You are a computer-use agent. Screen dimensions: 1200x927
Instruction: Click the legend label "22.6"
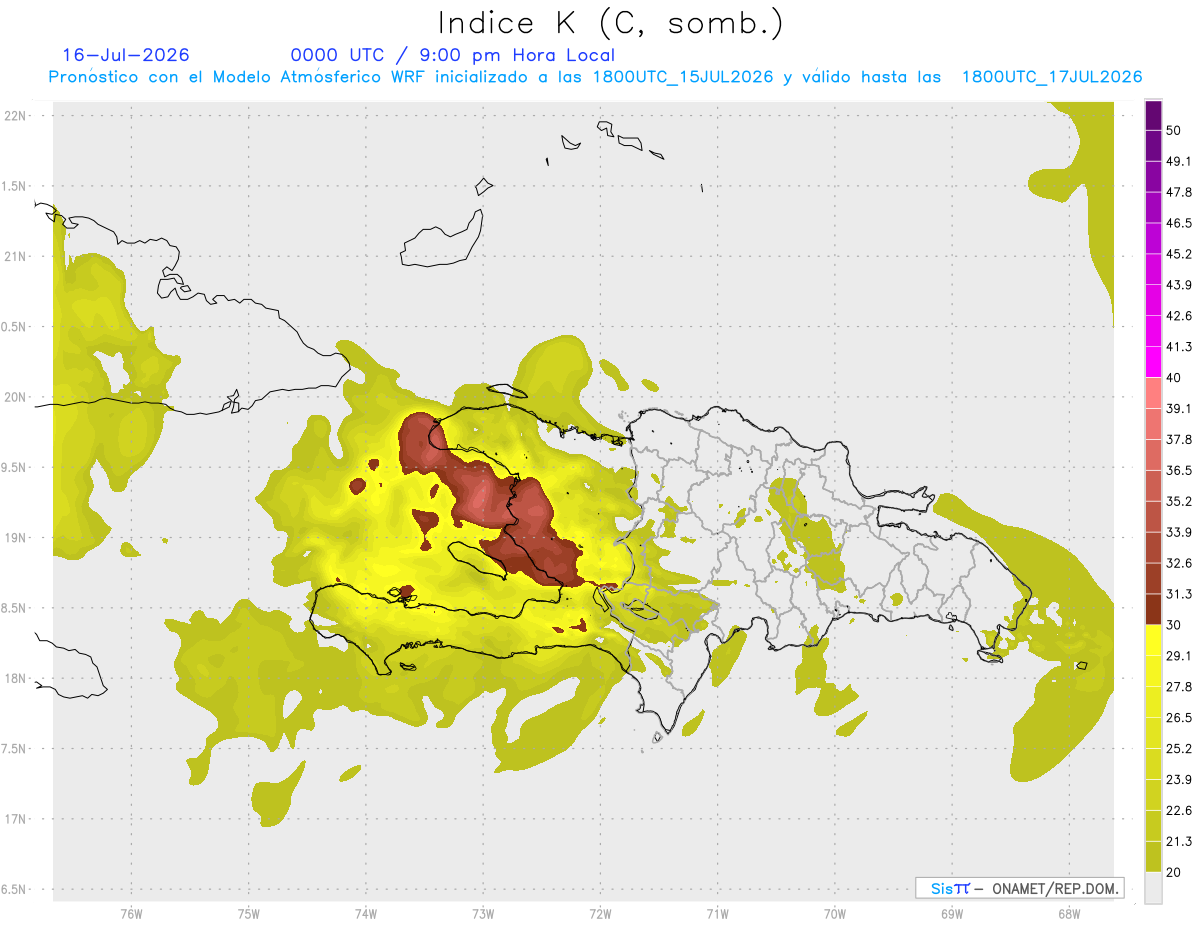tap(1179, 811)
